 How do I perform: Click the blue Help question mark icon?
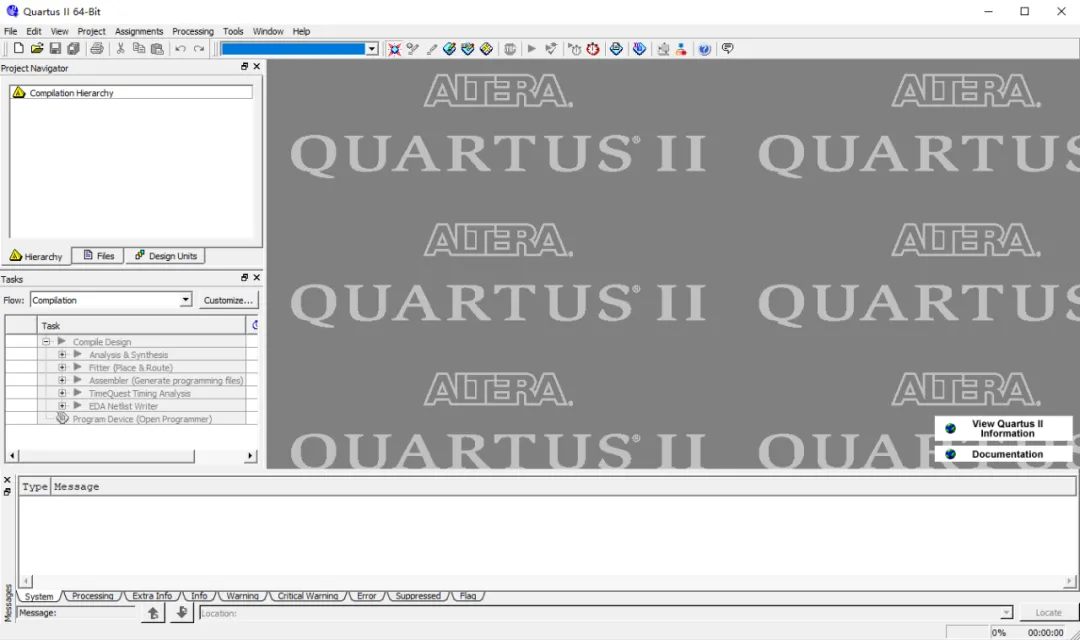(704, 48)
